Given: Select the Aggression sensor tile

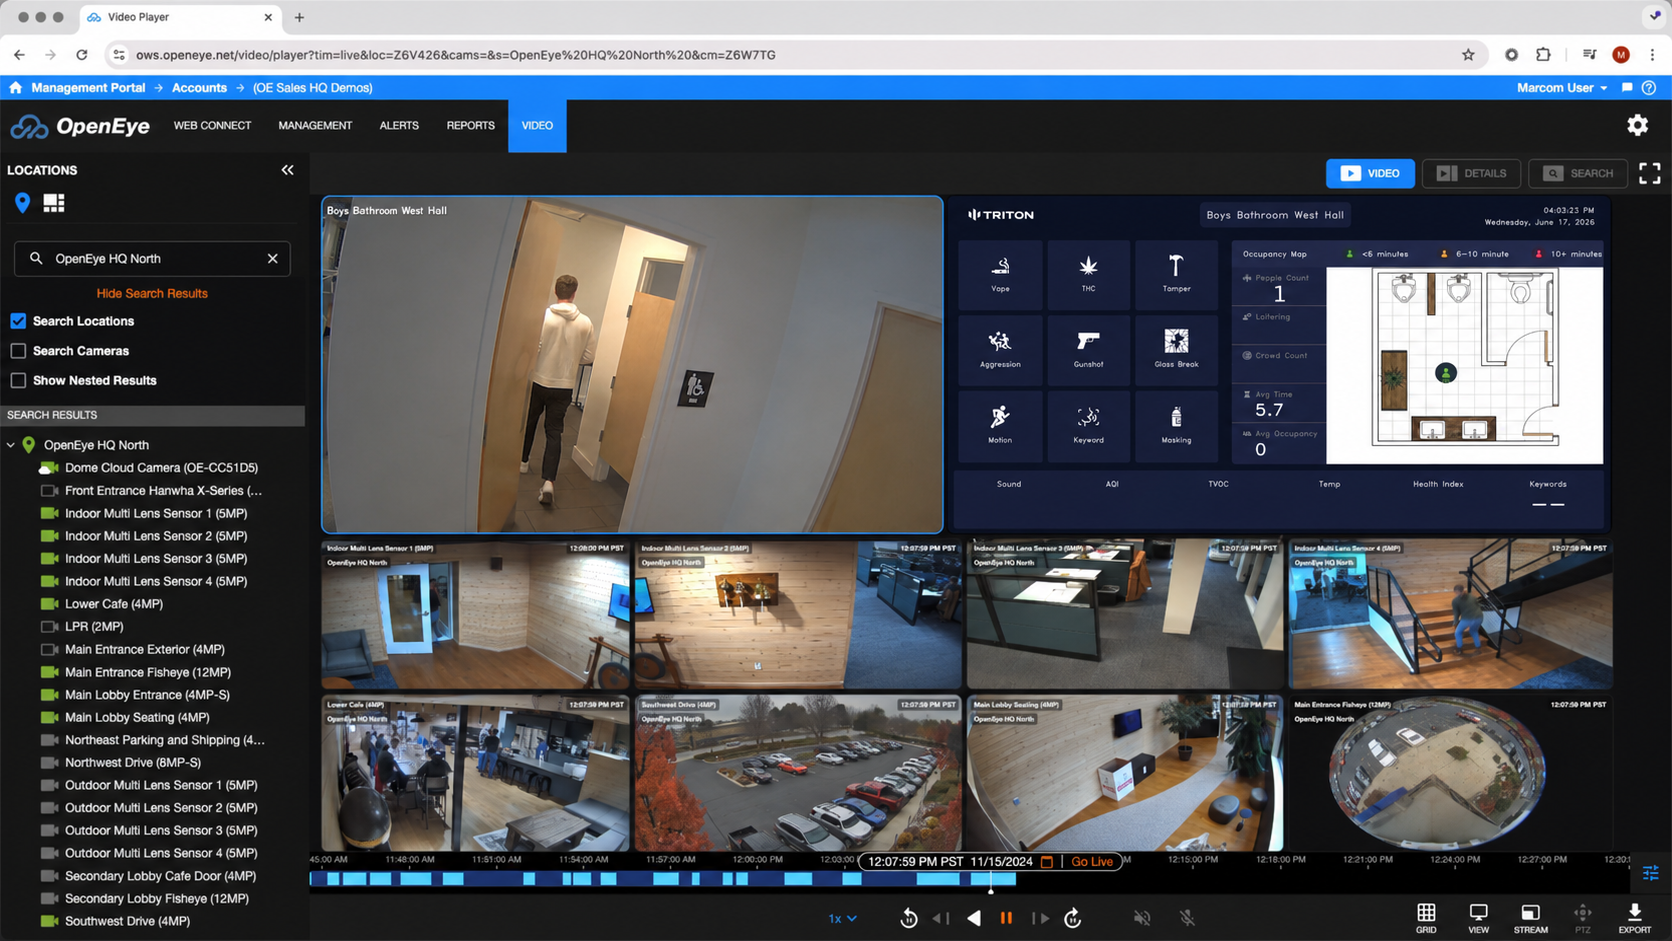Looking at the screenshot, I should (1000, 350).
